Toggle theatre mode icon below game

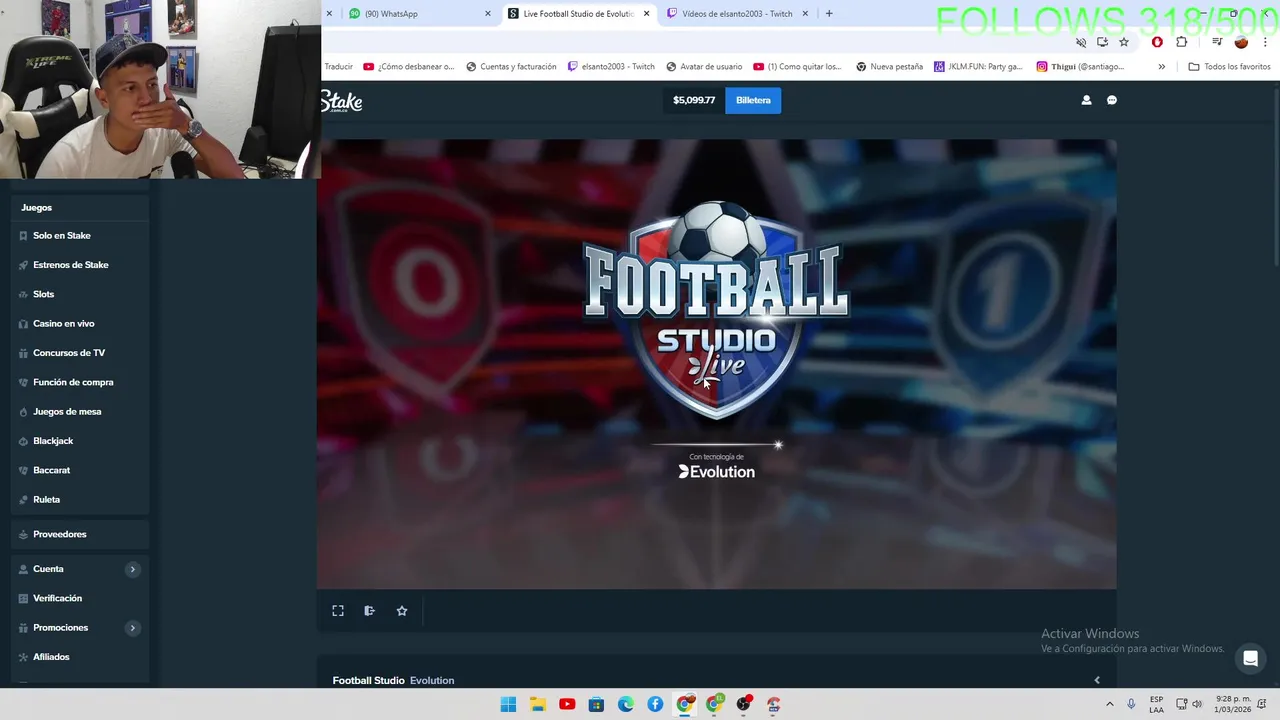370,611
